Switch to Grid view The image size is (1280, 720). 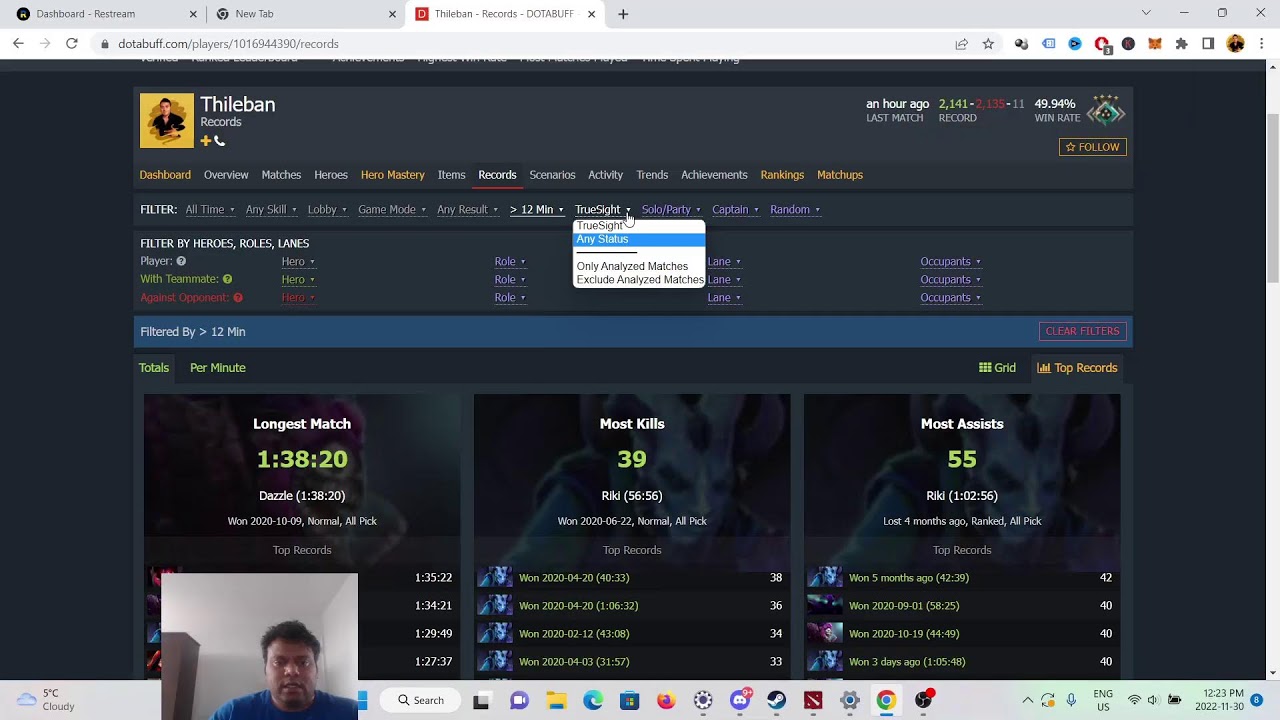(x=997, y=368)
